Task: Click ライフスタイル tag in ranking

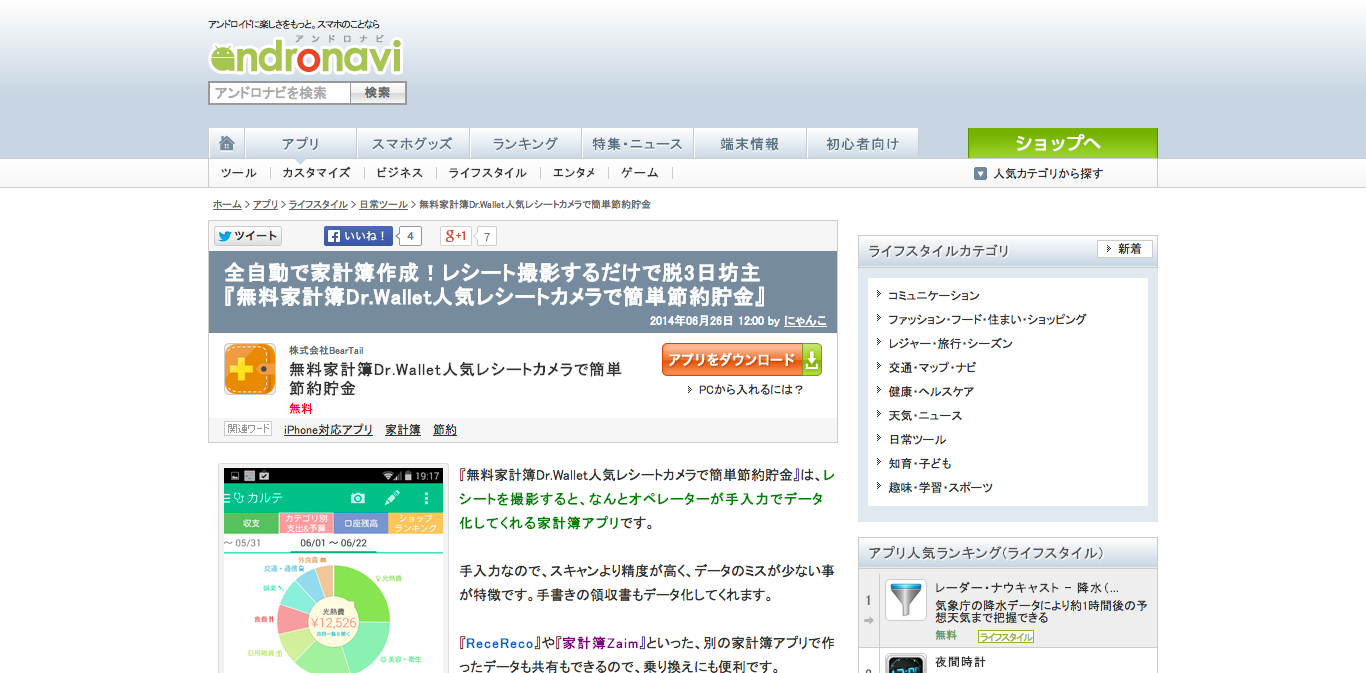Action: pyautogui.click(x=1006, y=637)
